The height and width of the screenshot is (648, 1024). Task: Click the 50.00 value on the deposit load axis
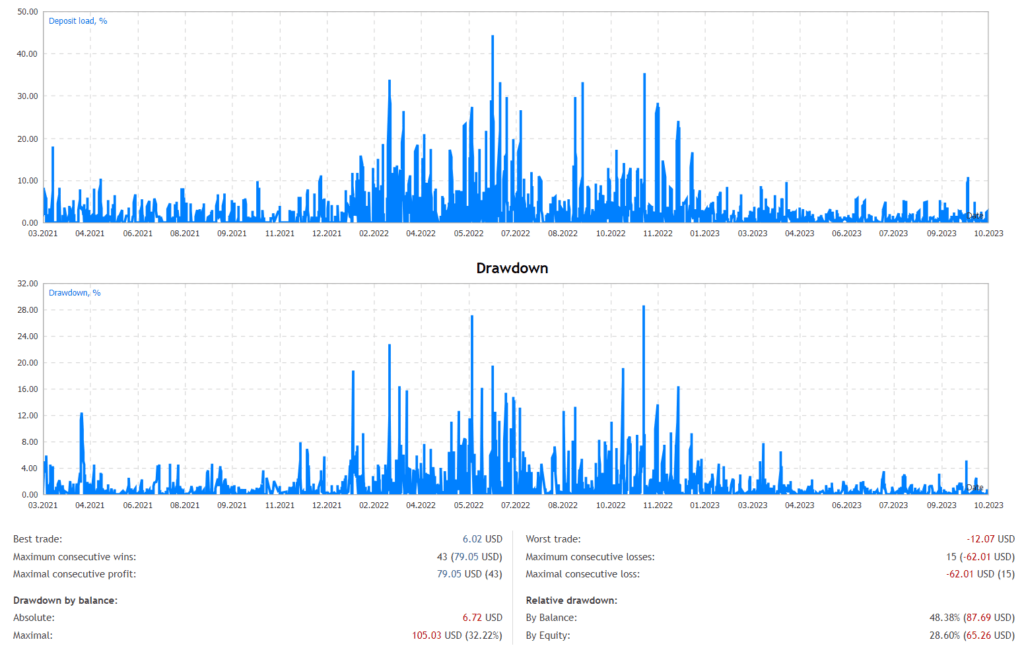(28, 12)
